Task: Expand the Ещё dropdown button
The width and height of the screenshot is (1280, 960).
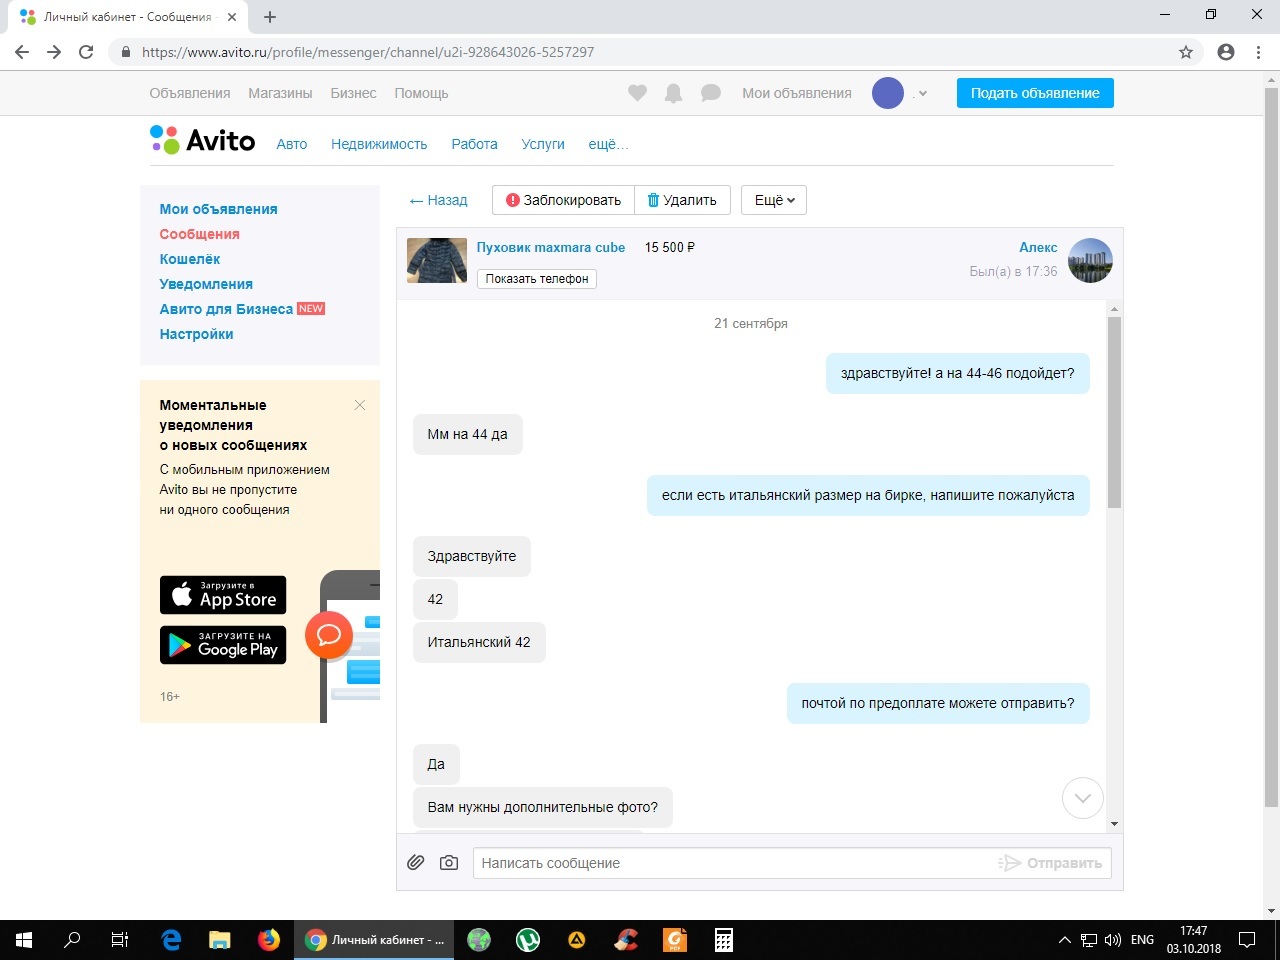Action: coord(774,200)
